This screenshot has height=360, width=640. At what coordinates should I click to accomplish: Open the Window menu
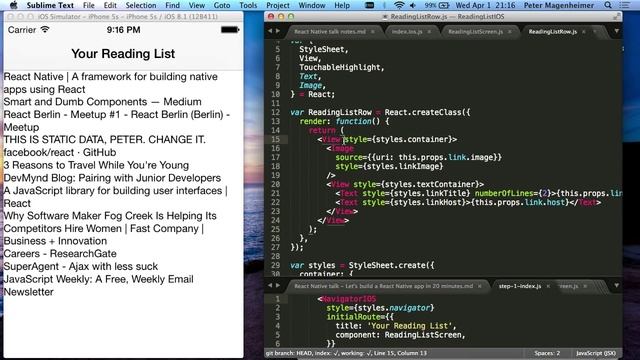(x=312, y=5)
